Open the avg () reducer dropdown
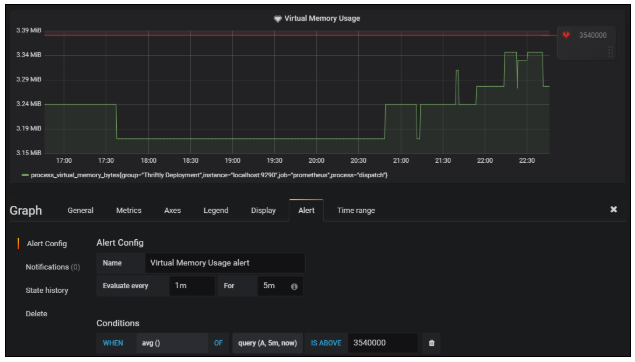 (172, 343)
